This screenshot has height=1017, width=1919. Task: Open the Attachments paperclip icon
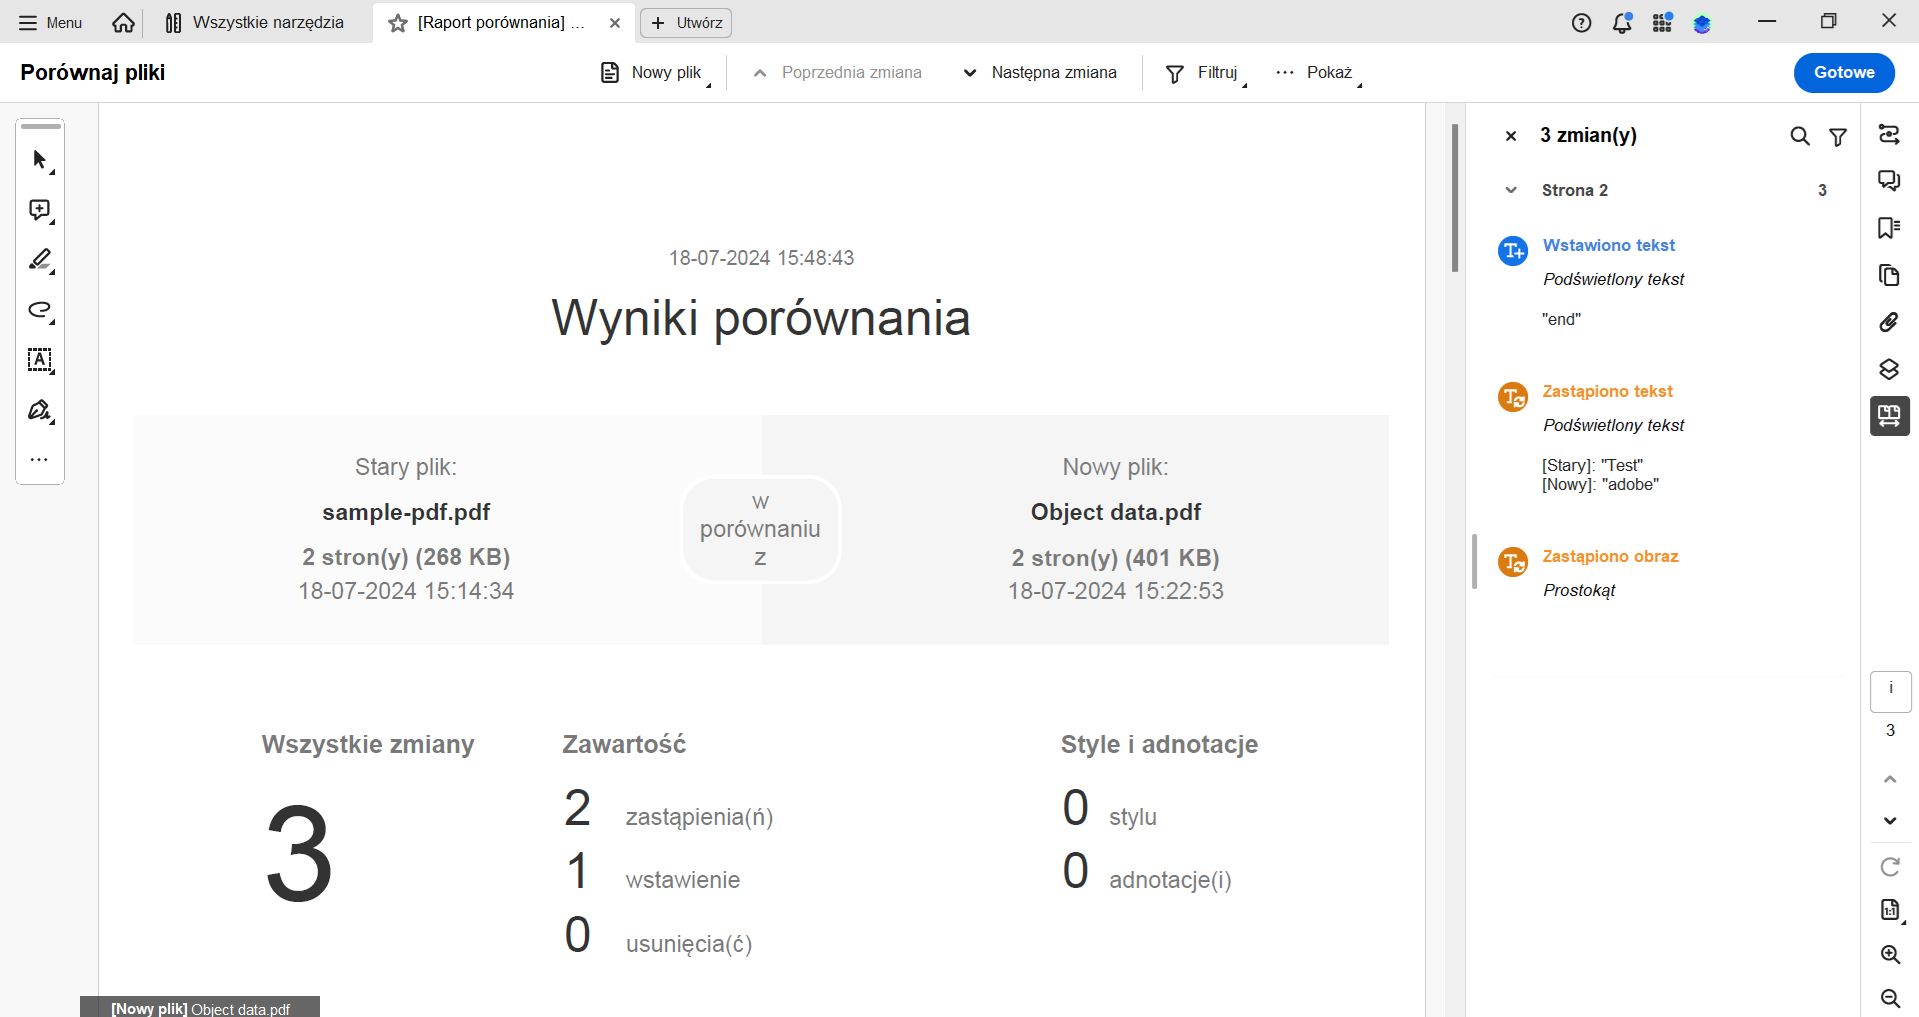pyautogui.click(x=1889, y=322)
